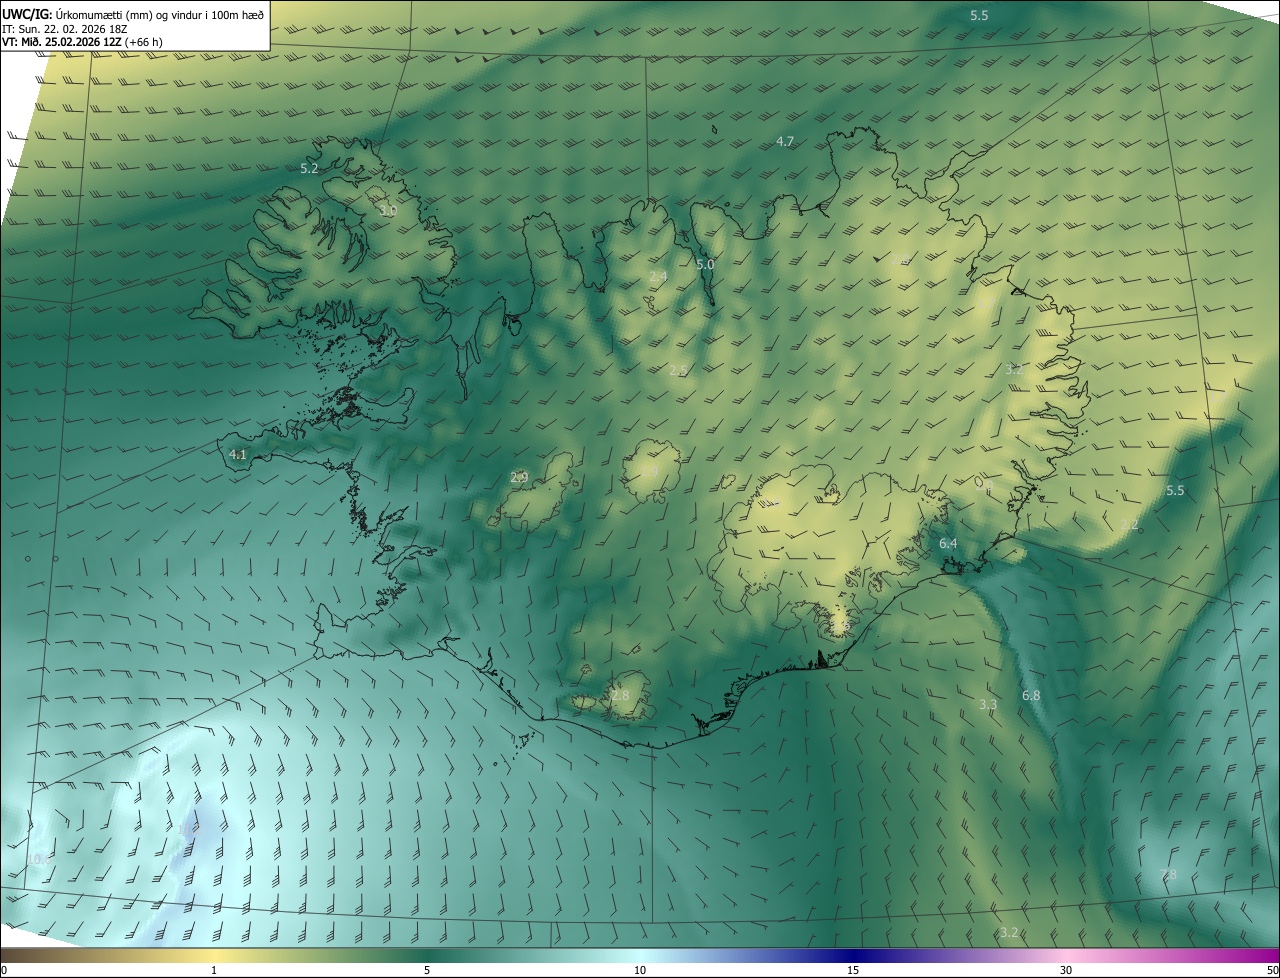Click the title text 'UWC/IG: Úrkomumætti (mm) og vindur í 100m hæð'

tap(133, 14)
